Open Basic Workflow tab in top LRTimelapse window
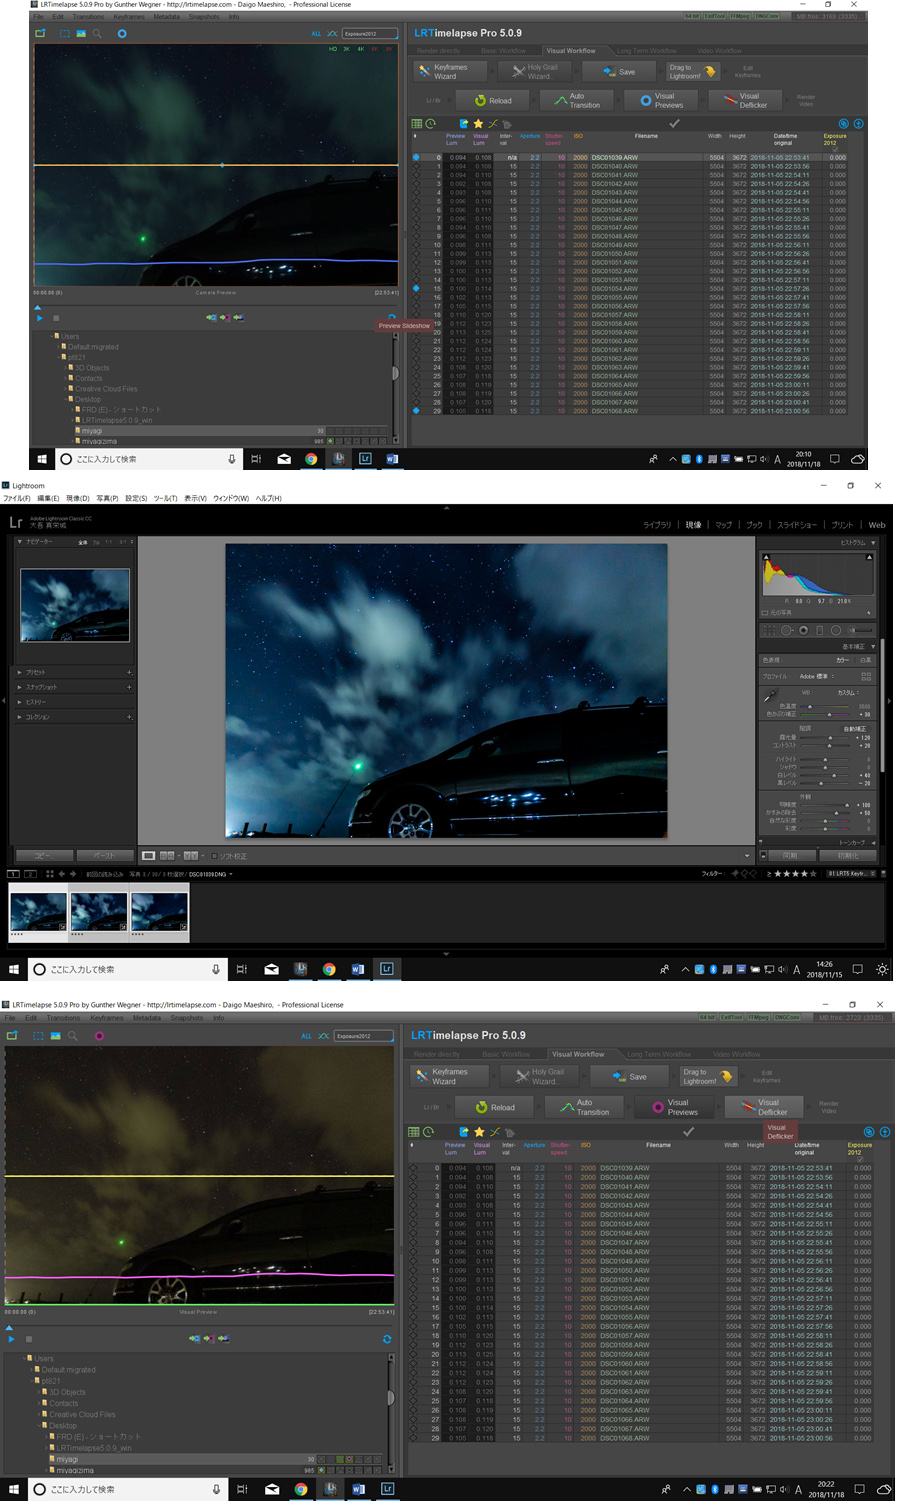 503,50
